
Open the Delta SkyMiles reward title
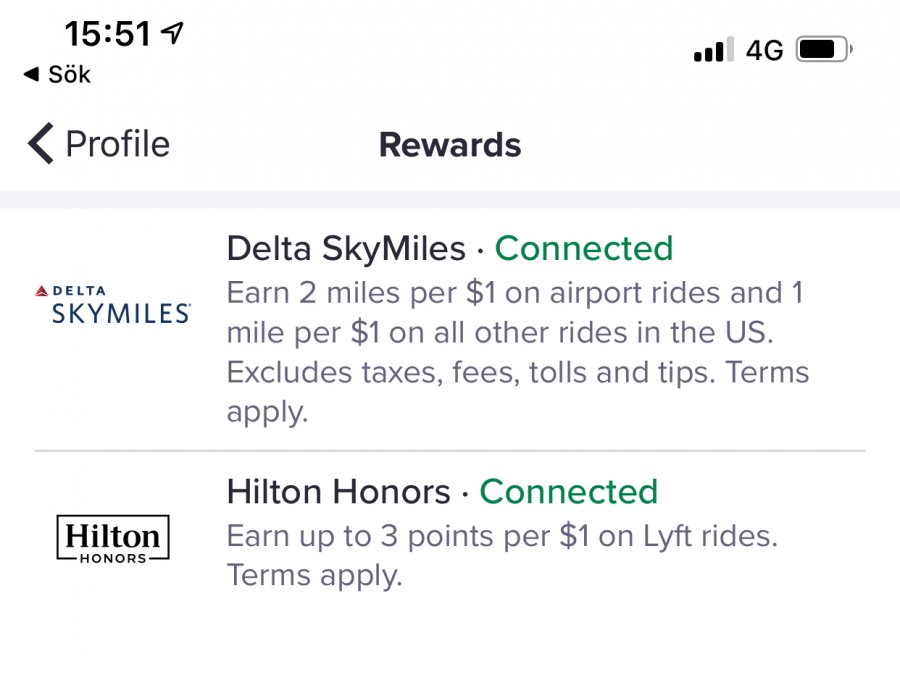[x=346, y=248]
